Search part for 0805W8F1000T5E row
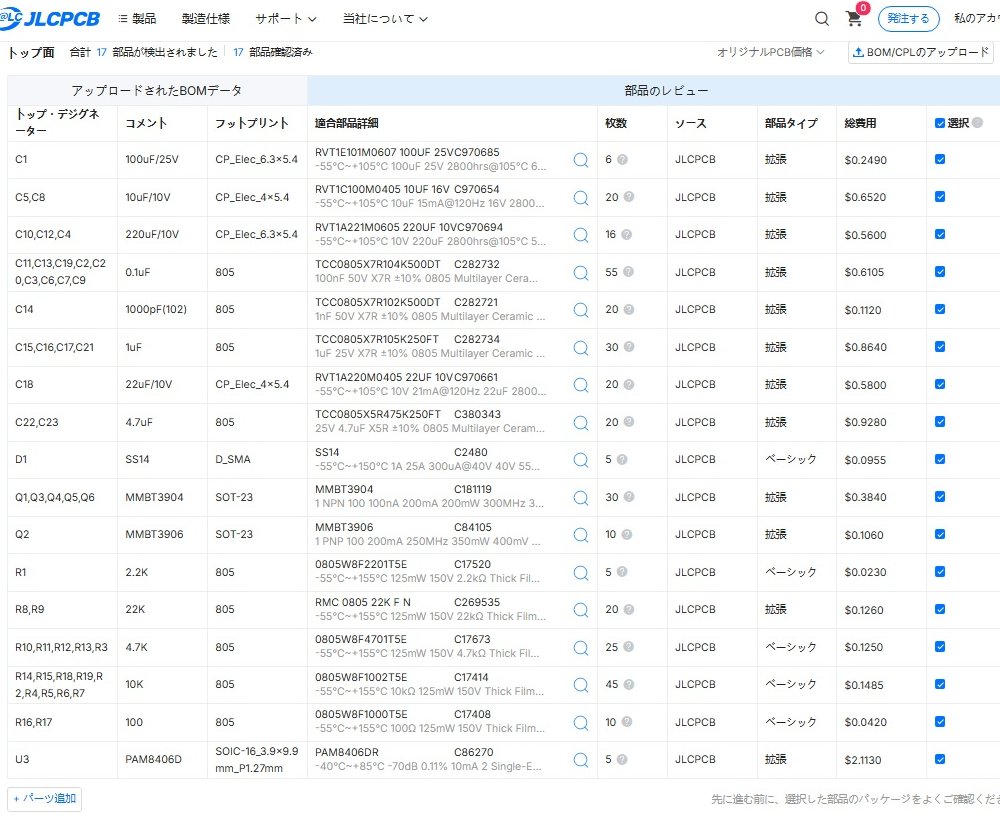 [580, 722]
